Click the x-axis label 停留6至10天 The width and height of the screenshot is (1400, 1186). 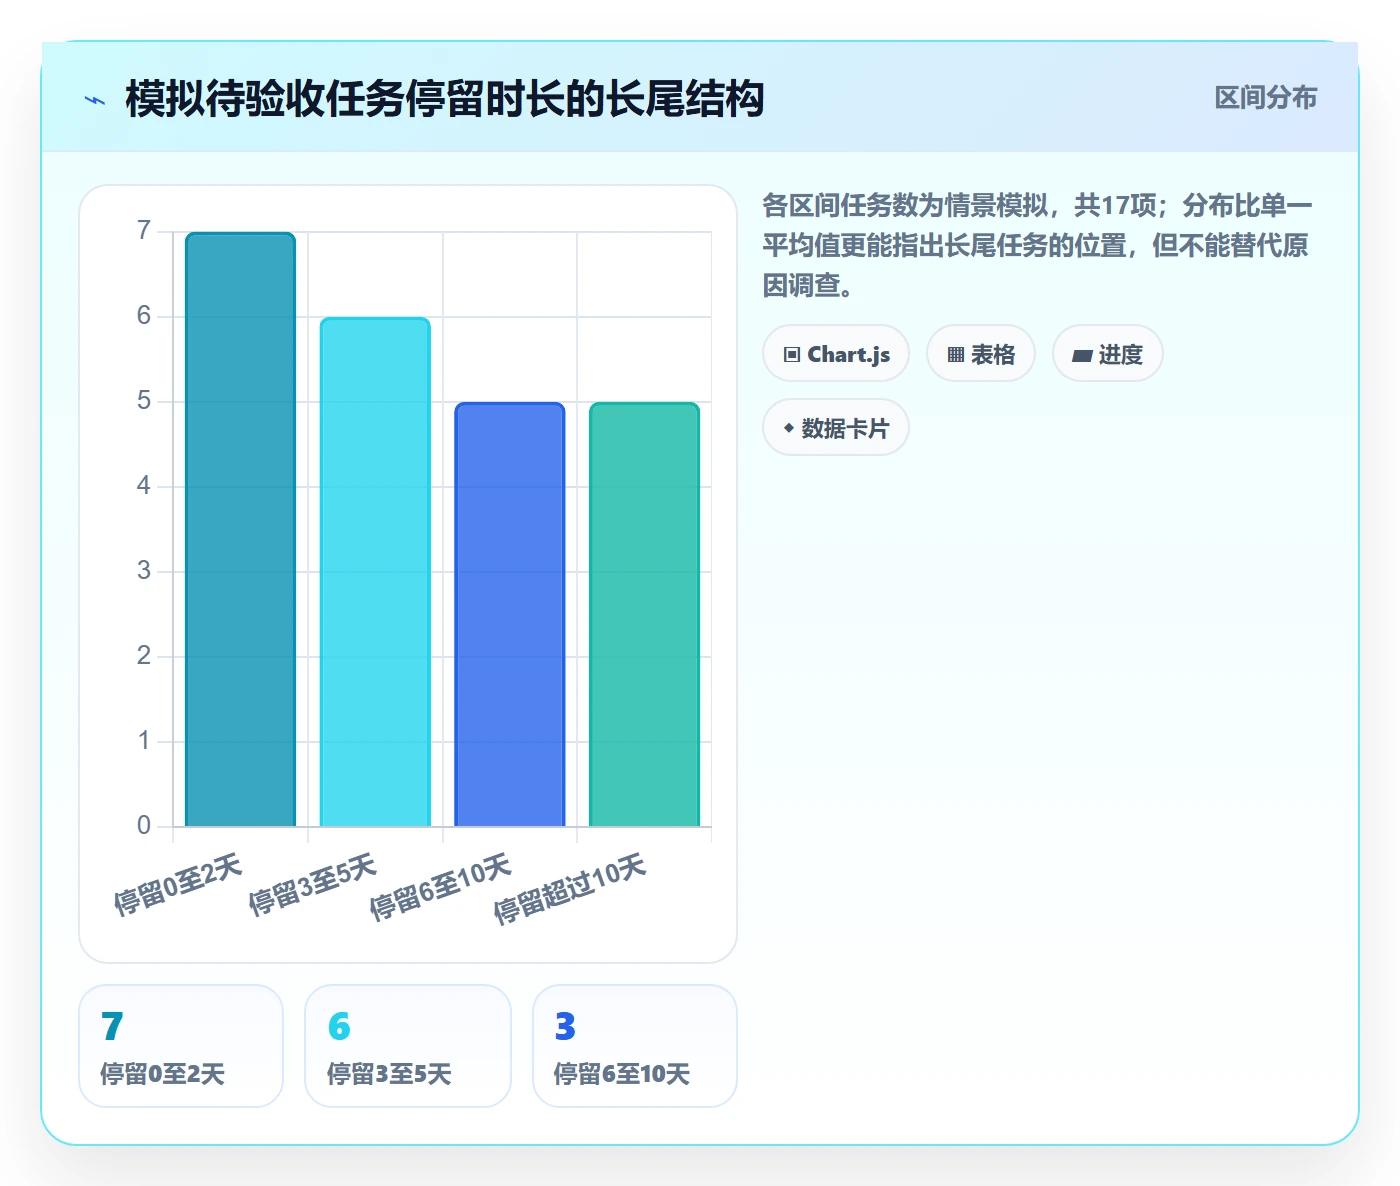440,887
